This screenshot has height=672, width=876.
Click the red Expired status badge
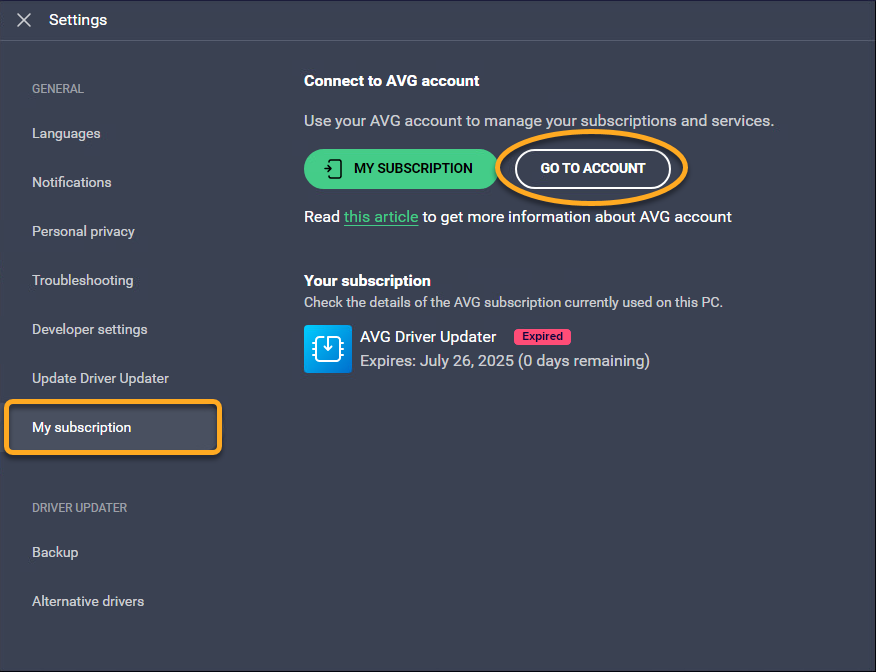542,337
